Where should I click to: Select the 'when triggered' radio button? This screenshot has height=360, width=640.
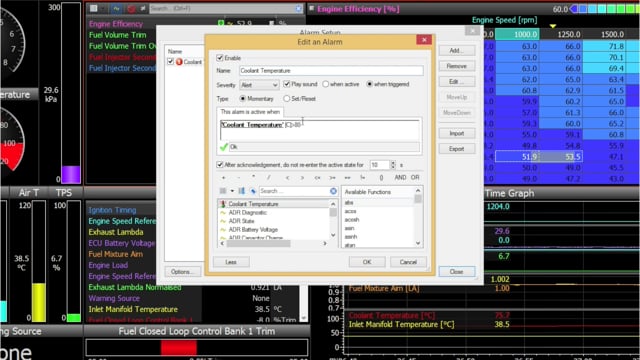[369, 84]
